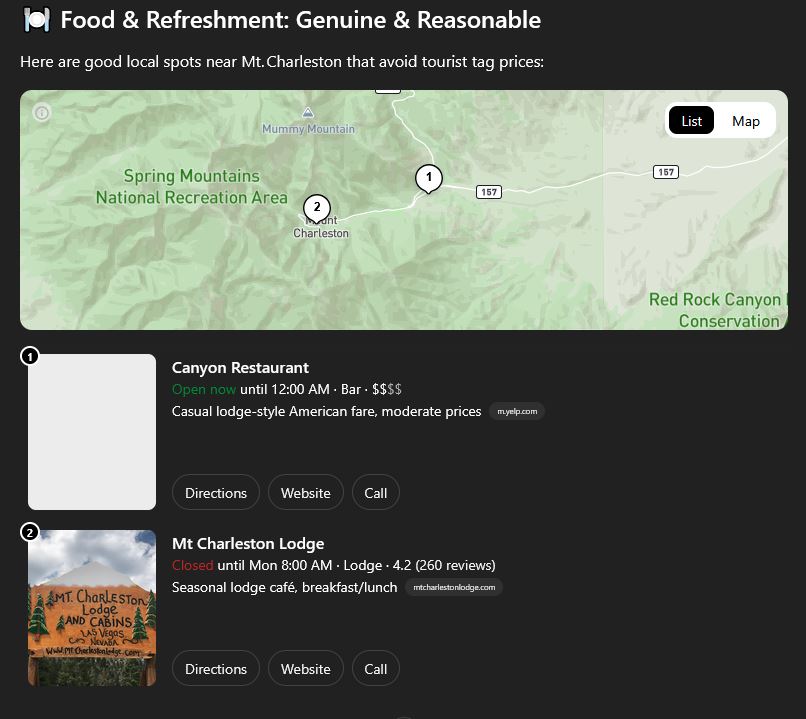Get Directions to Canyon Restaurant
This screenshot has height=719, width=806.
click(x=216, y=492)
